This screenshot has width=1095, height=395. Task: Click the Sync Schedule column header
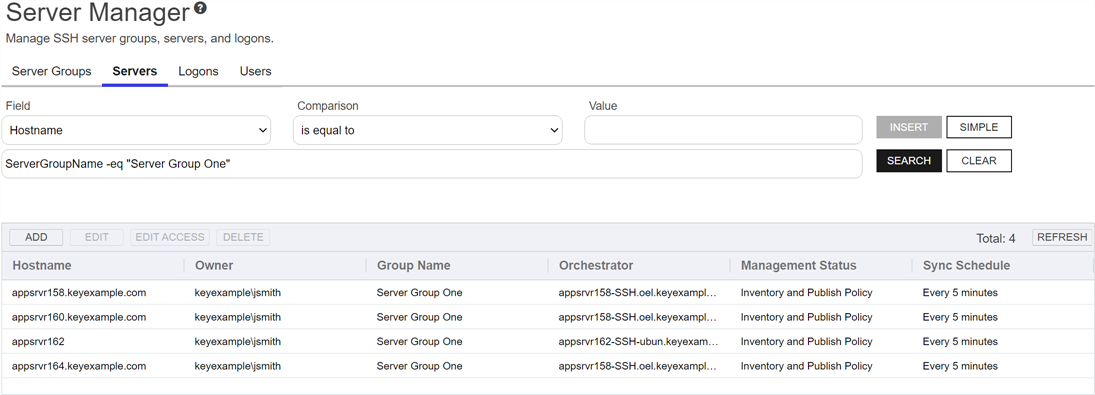967,265
